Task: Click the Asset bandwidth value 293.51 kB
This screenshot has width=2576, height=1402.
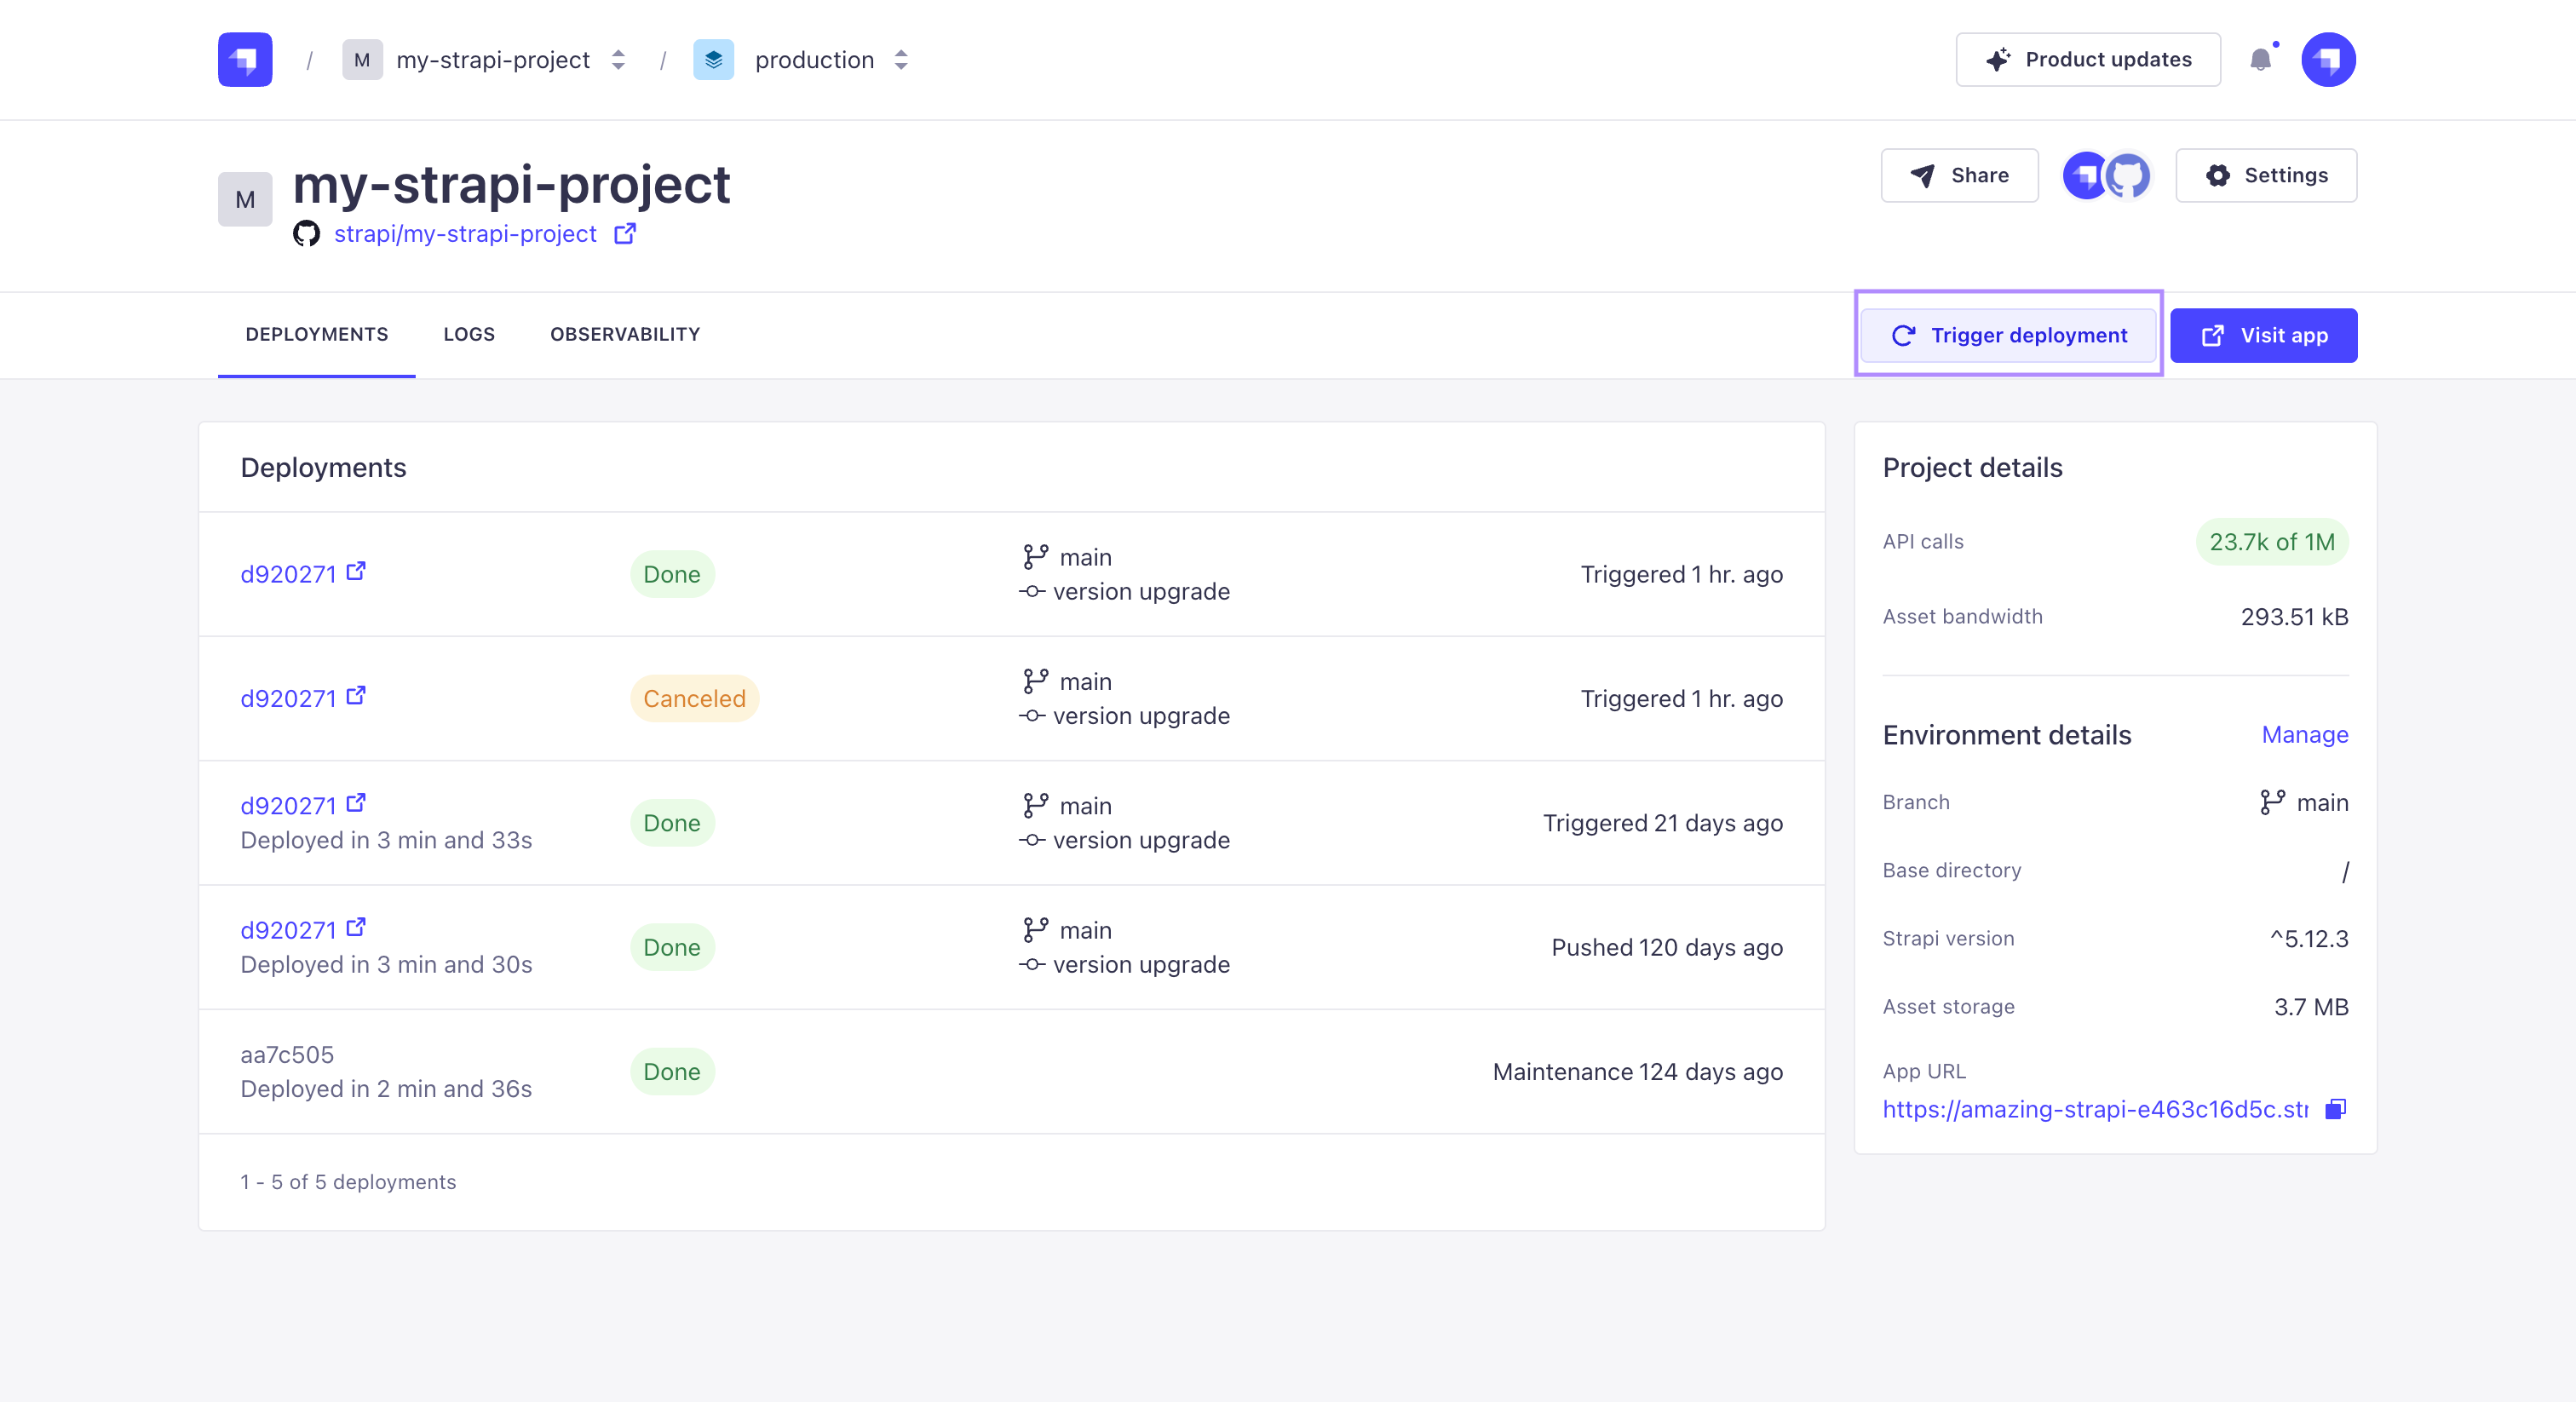Action: tap(2295, 617)
